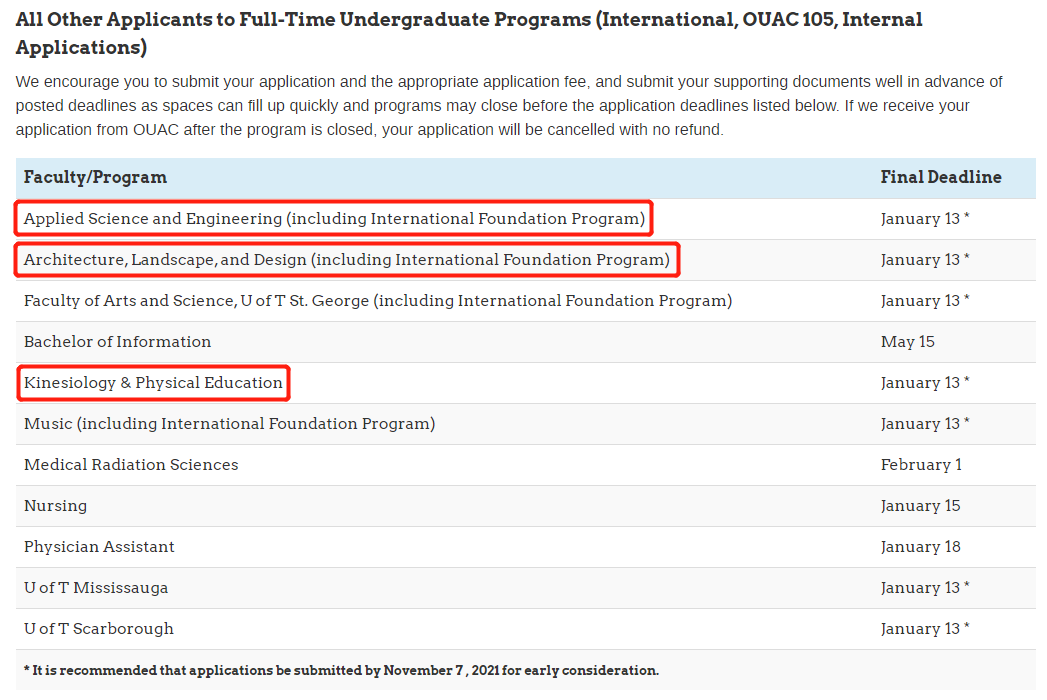Click the "Nursing" program name
Screen dimensions: 1047x700
[55, 506]
